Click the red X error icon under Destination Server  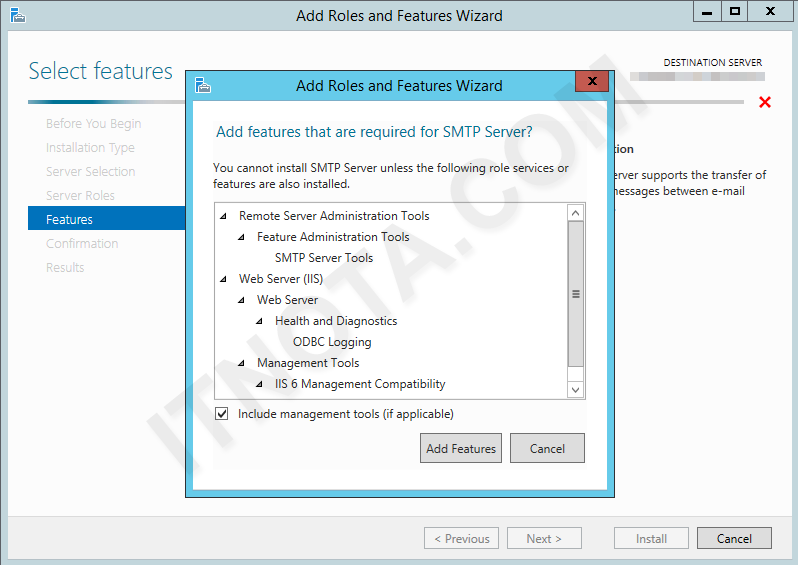pos(764,102)
